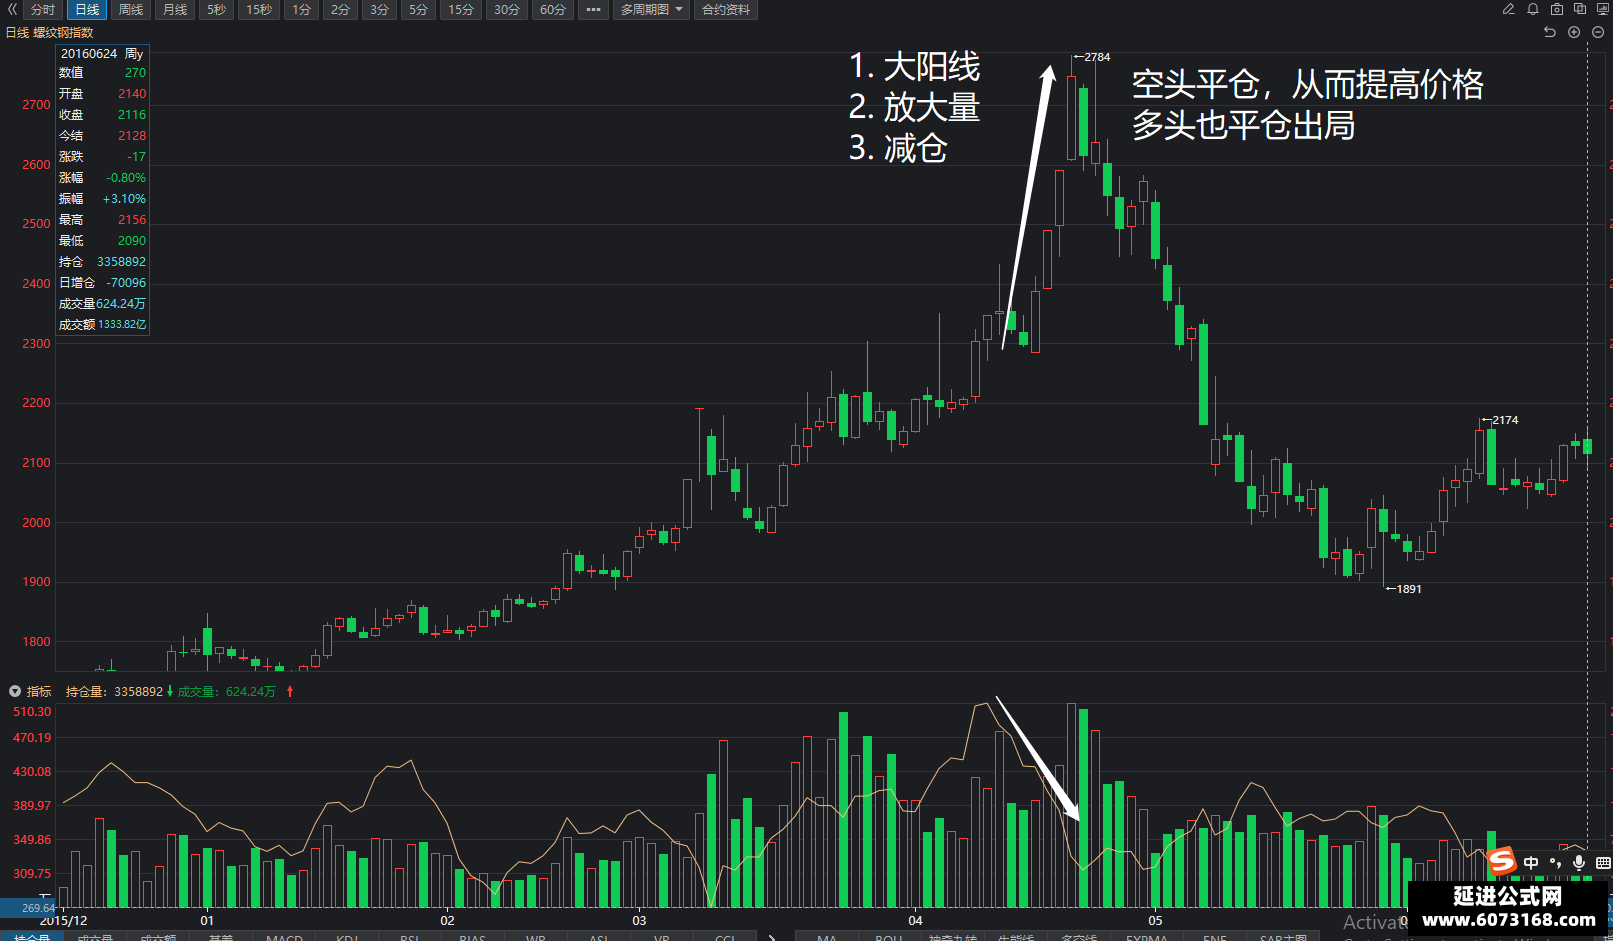Click the undo arrow above chart
The image size is (1613, 941).
[1550, 32]
